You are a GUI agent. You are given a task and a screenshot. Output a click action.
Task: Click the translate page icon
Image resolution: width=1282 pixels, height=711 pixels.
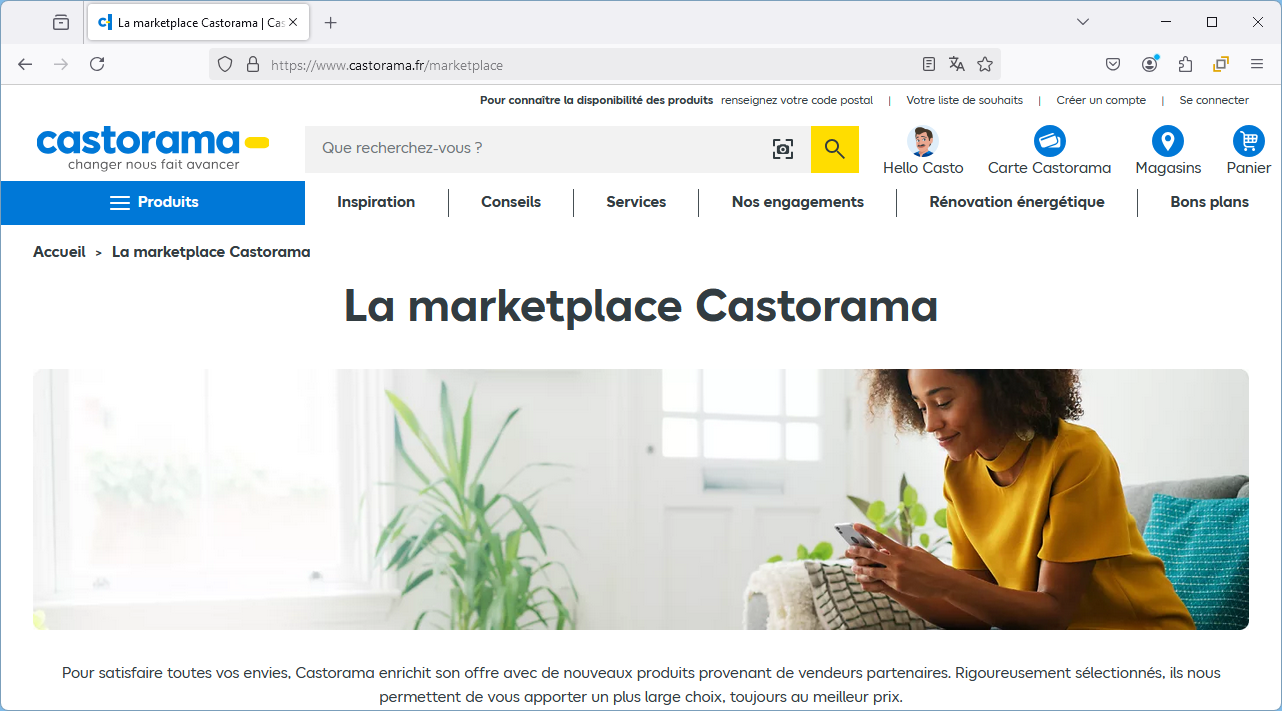click(x=957, y=64)
